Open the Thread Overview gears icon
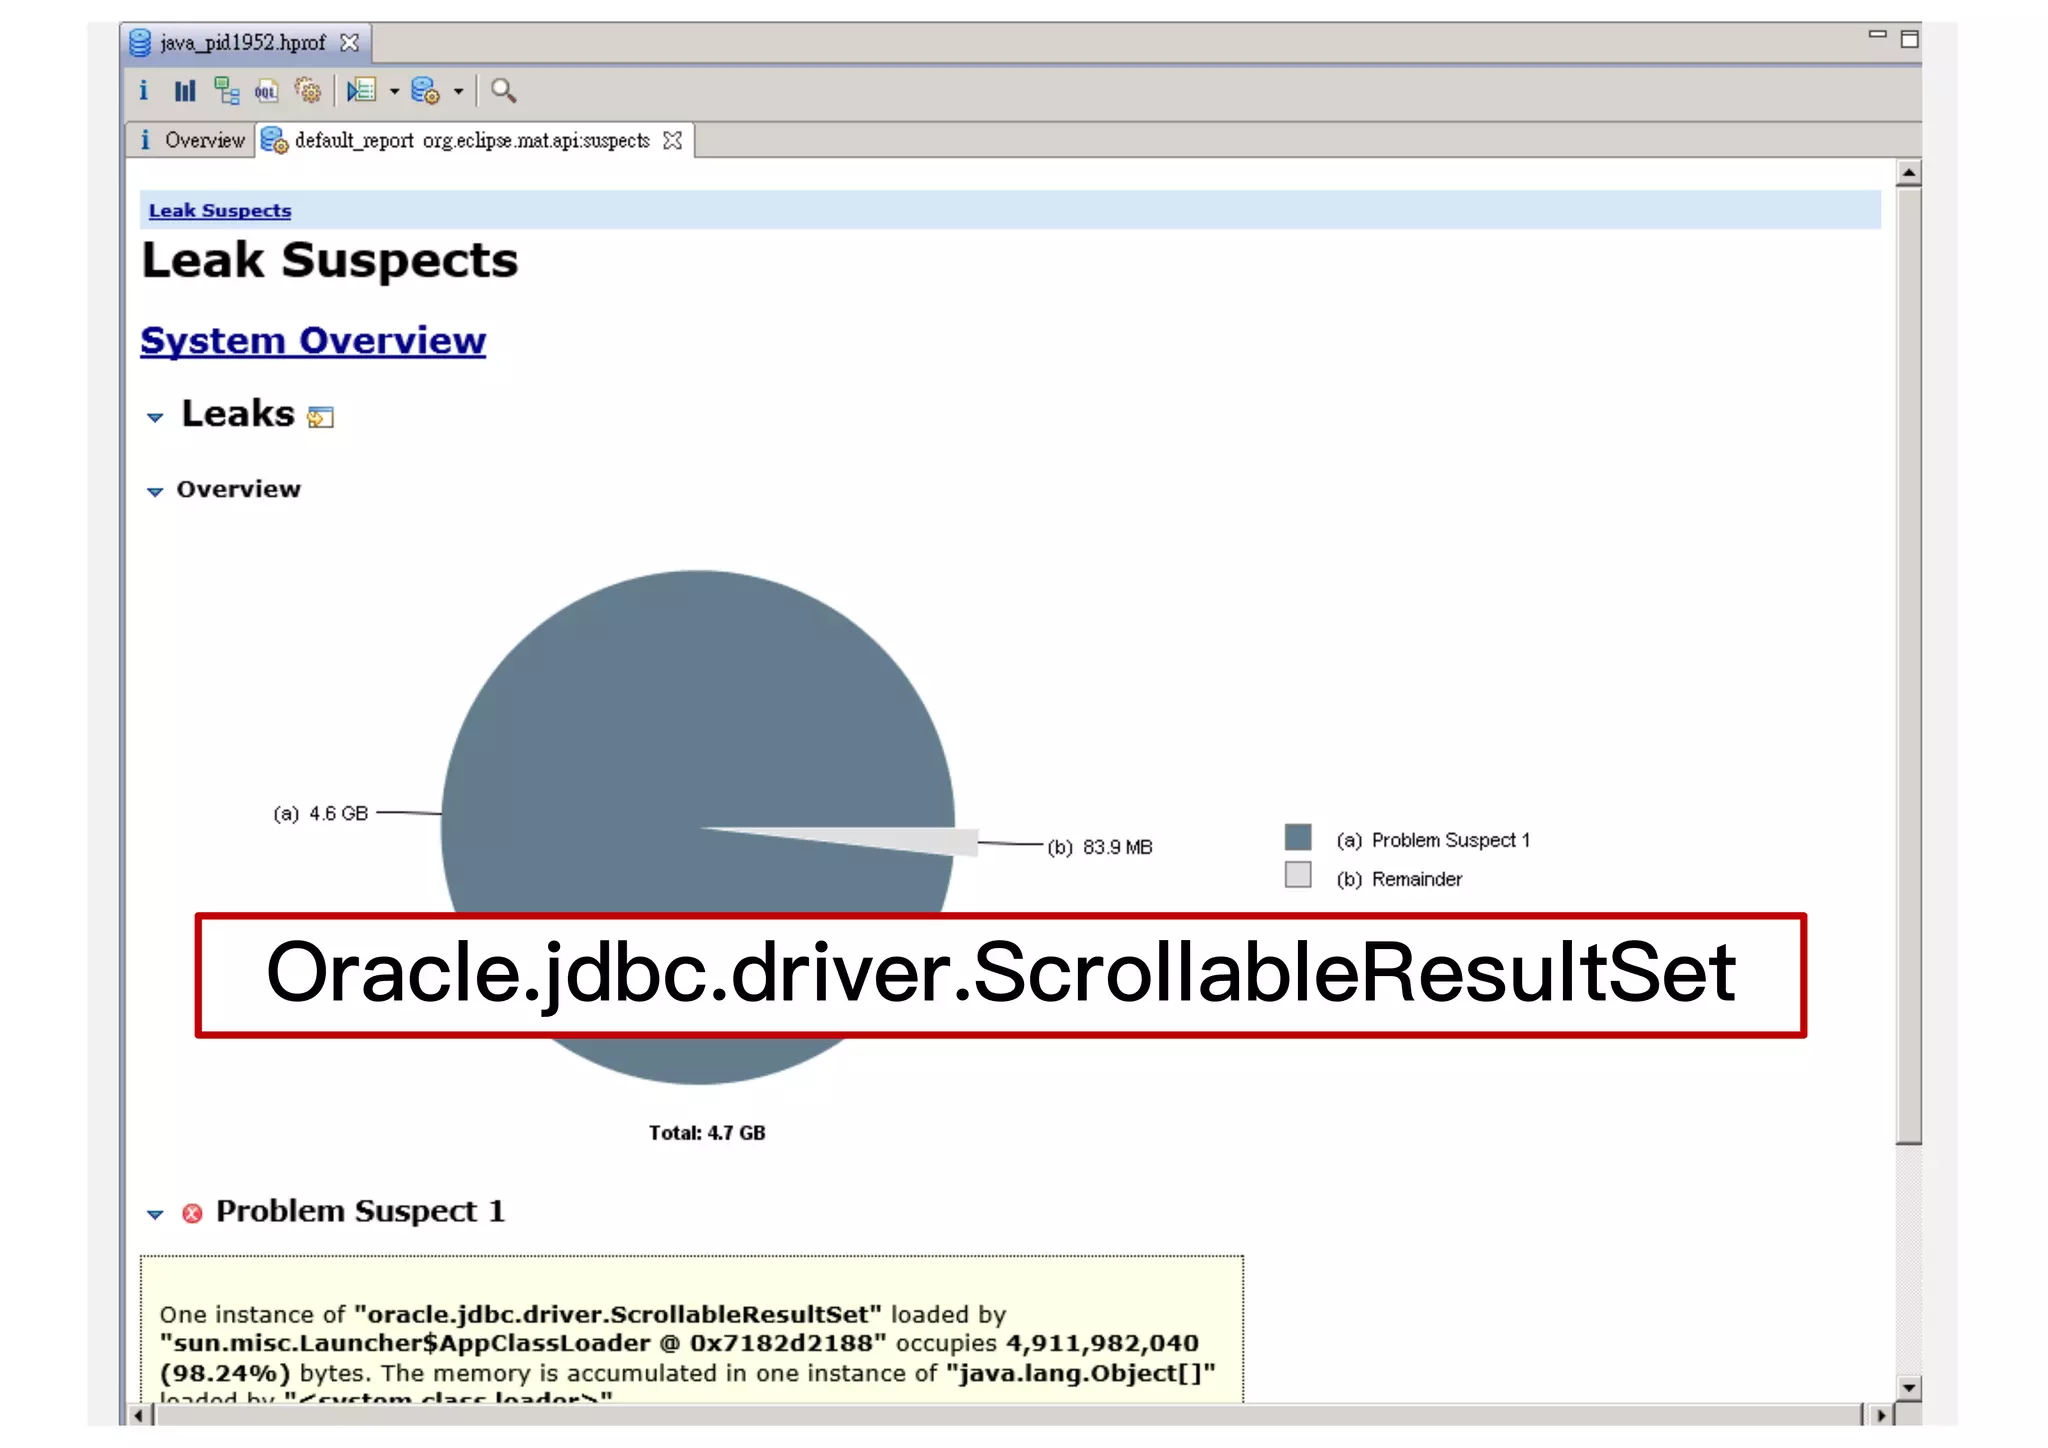Image resolution: width=2048 pixels, height=1448 pixels. [x=308, y=91]
